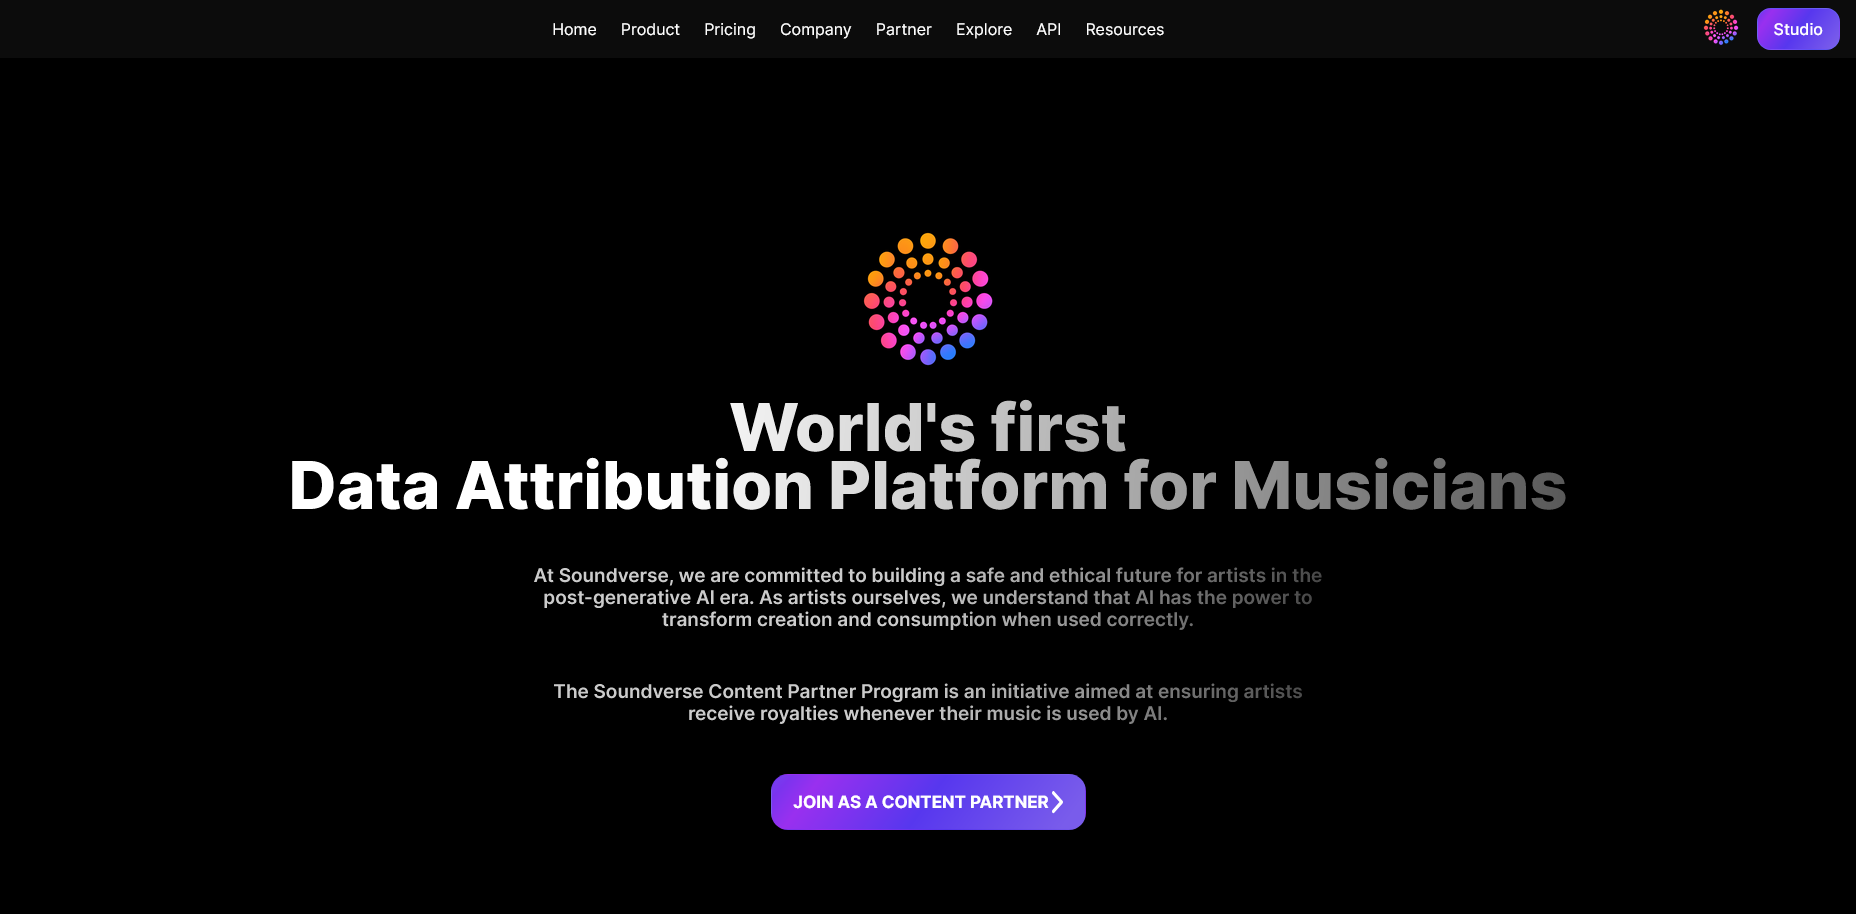
Task: Open the Product menu
Action: [650, 29]
